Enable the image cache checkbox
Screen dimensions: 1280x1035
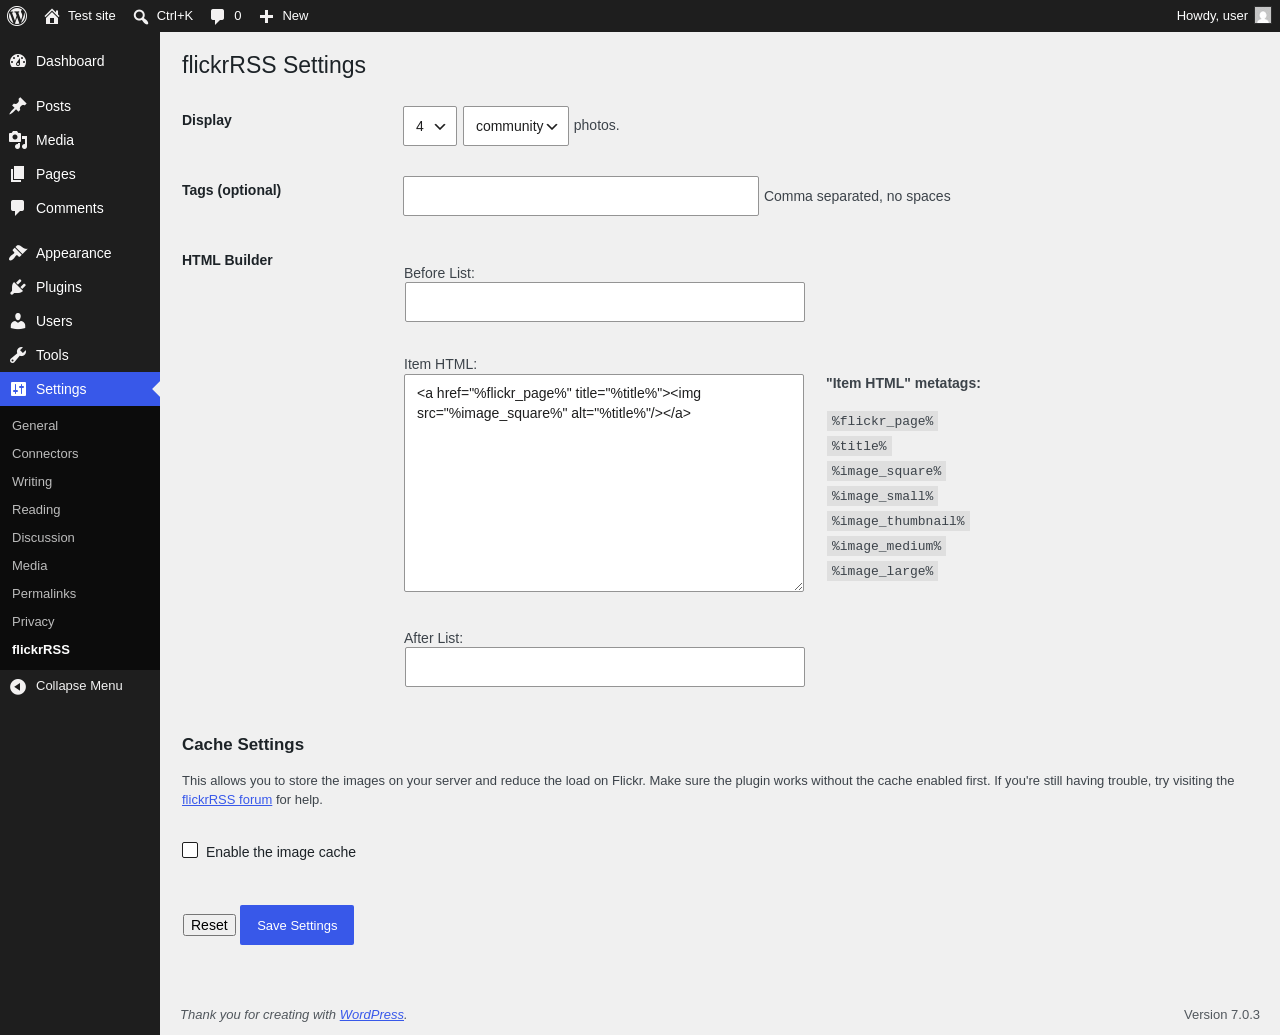190,850
